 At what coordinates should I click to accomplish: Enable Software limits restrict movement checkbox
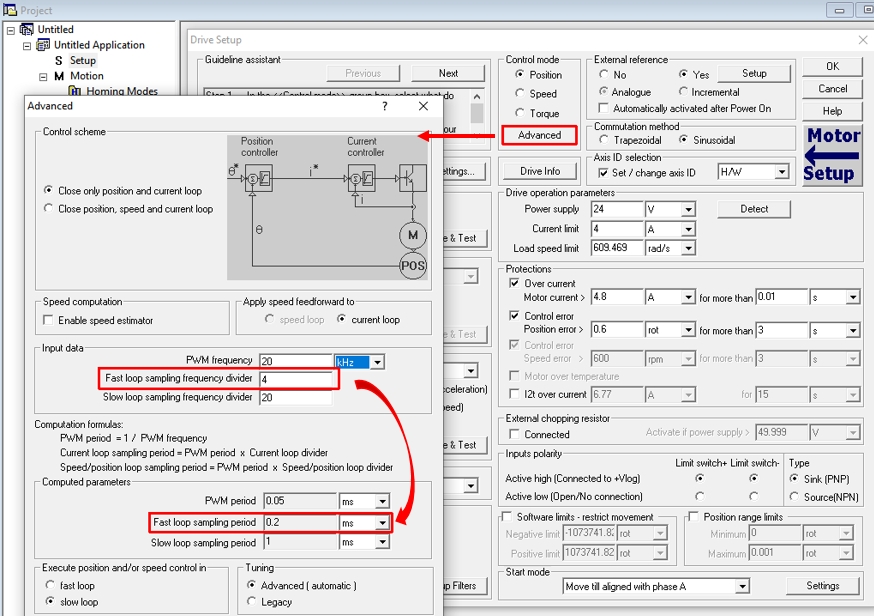click(507, 516)
